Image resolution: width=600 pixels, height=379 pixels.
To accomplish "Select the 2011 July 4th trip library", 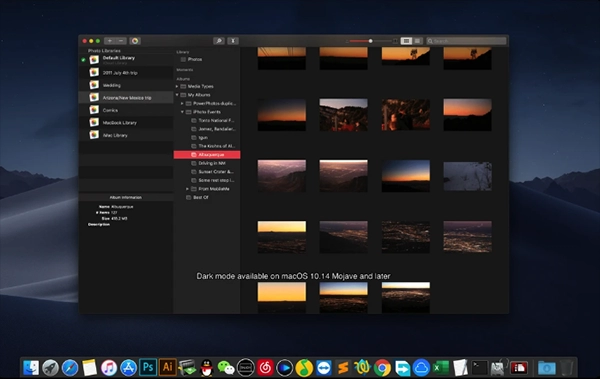I will point(126,72).
